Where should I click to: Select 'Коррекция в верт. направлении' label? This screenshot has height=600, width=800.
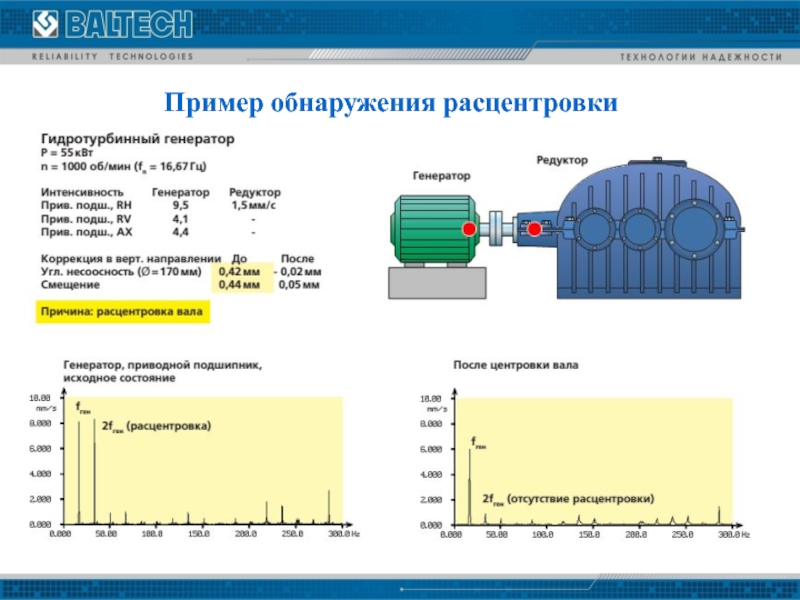click(x=131, y=259)
